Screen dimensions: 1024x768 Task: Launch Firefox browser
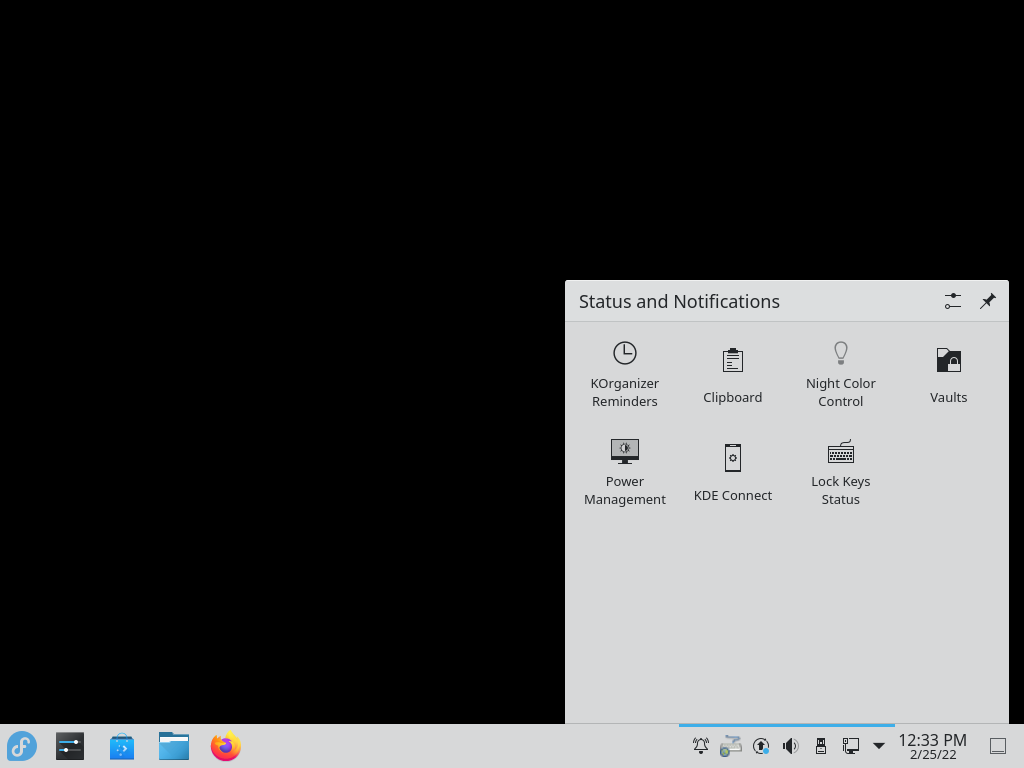226,746
